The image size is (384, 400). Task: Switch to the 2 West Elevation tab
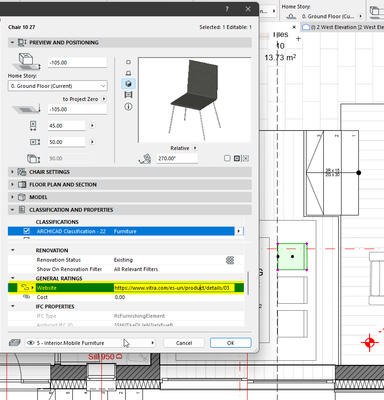pyautogui.click(x=343, y=27)
